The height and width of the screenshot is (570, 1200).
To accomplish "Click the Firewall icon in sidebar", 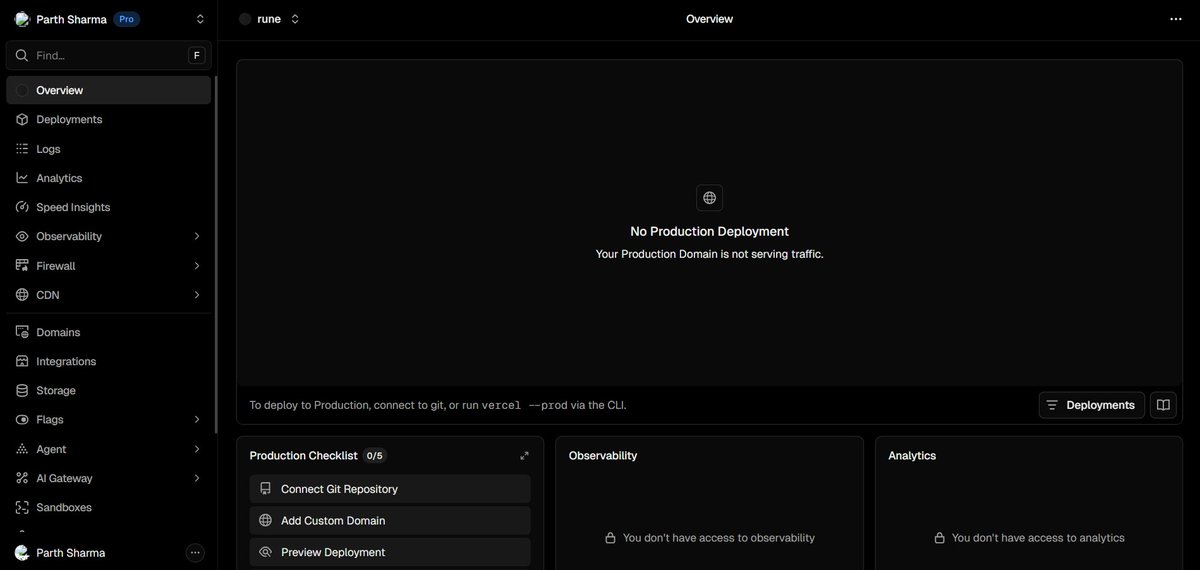I will 22,266.
